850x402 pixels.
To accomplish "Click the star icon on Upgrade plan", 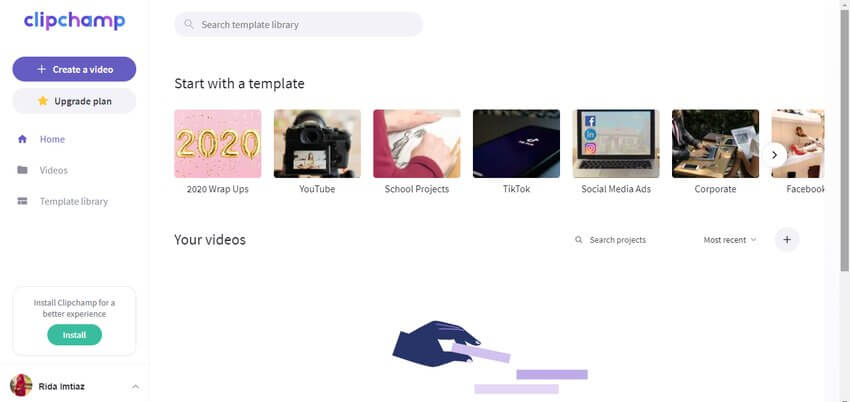I will (43, 101).
